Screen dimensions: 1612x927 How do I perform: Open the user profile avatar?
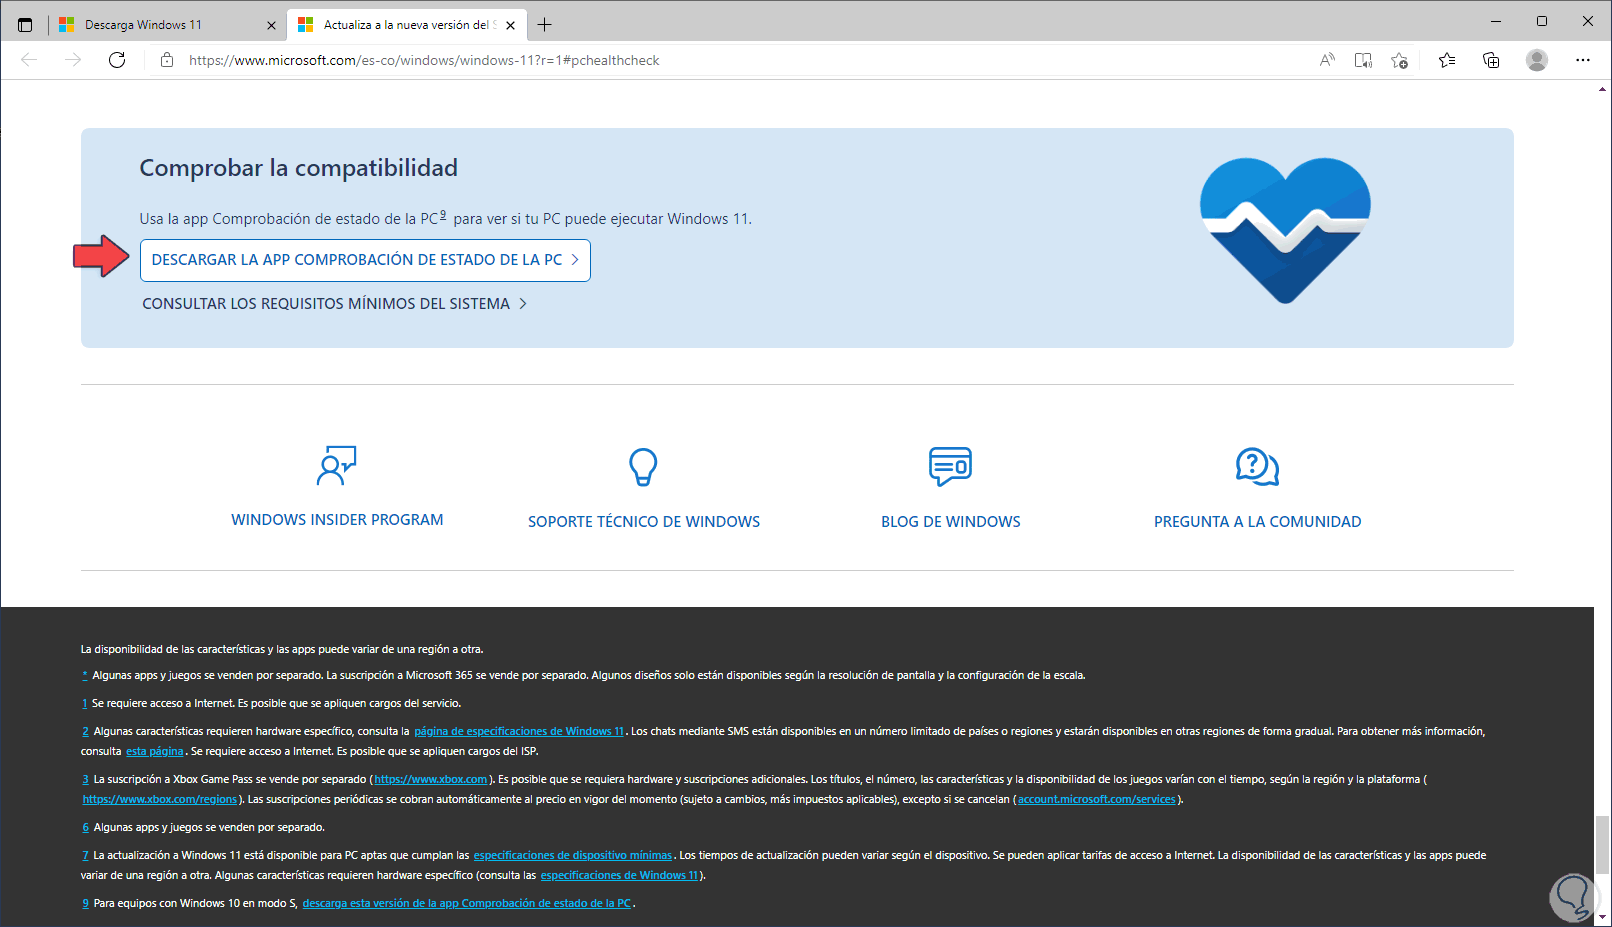[1537, 60]
